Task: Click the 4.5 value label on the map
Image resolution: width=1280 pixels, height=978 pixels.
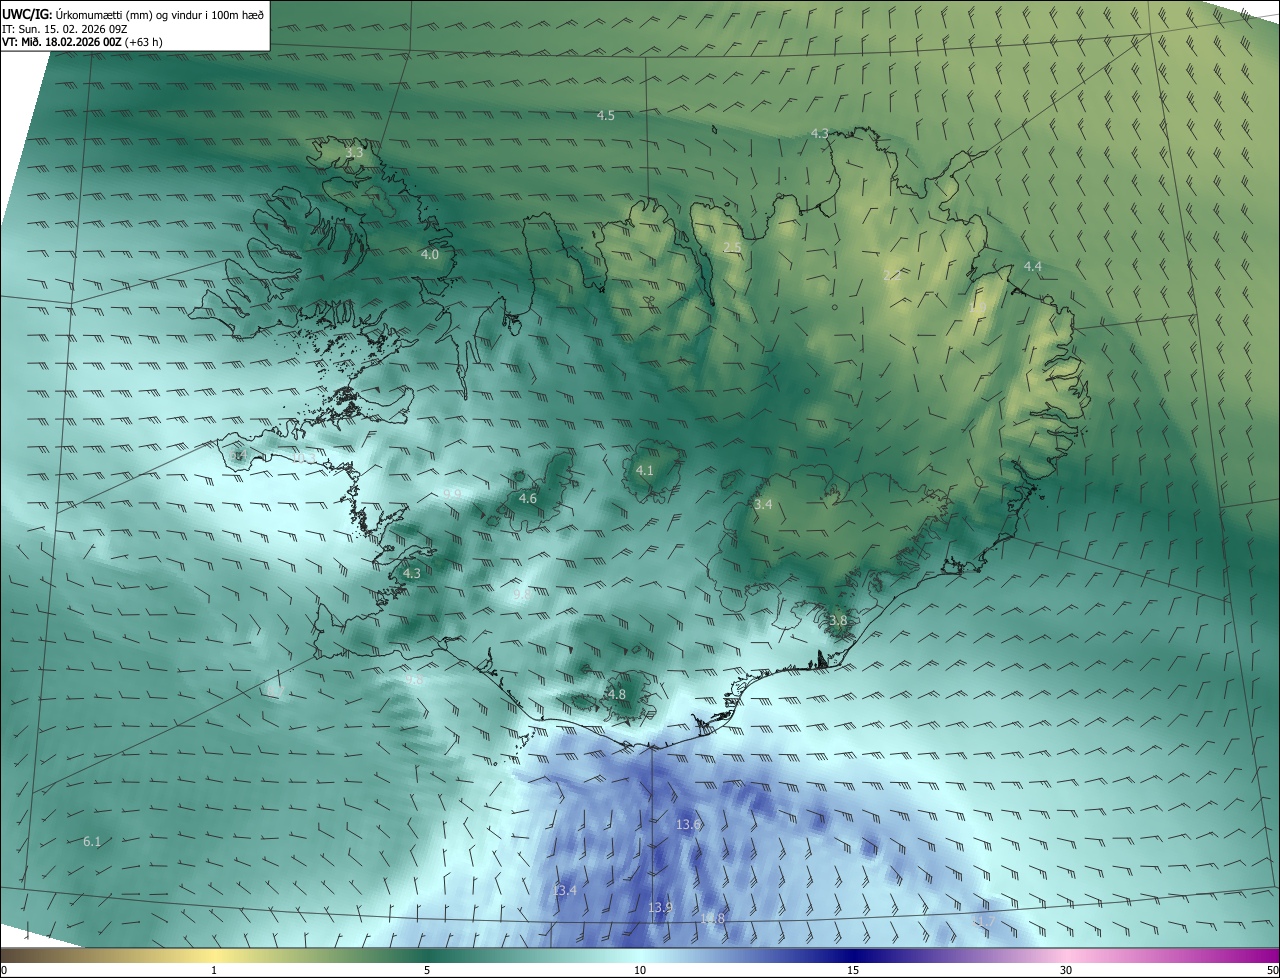Action: point(605,116)
